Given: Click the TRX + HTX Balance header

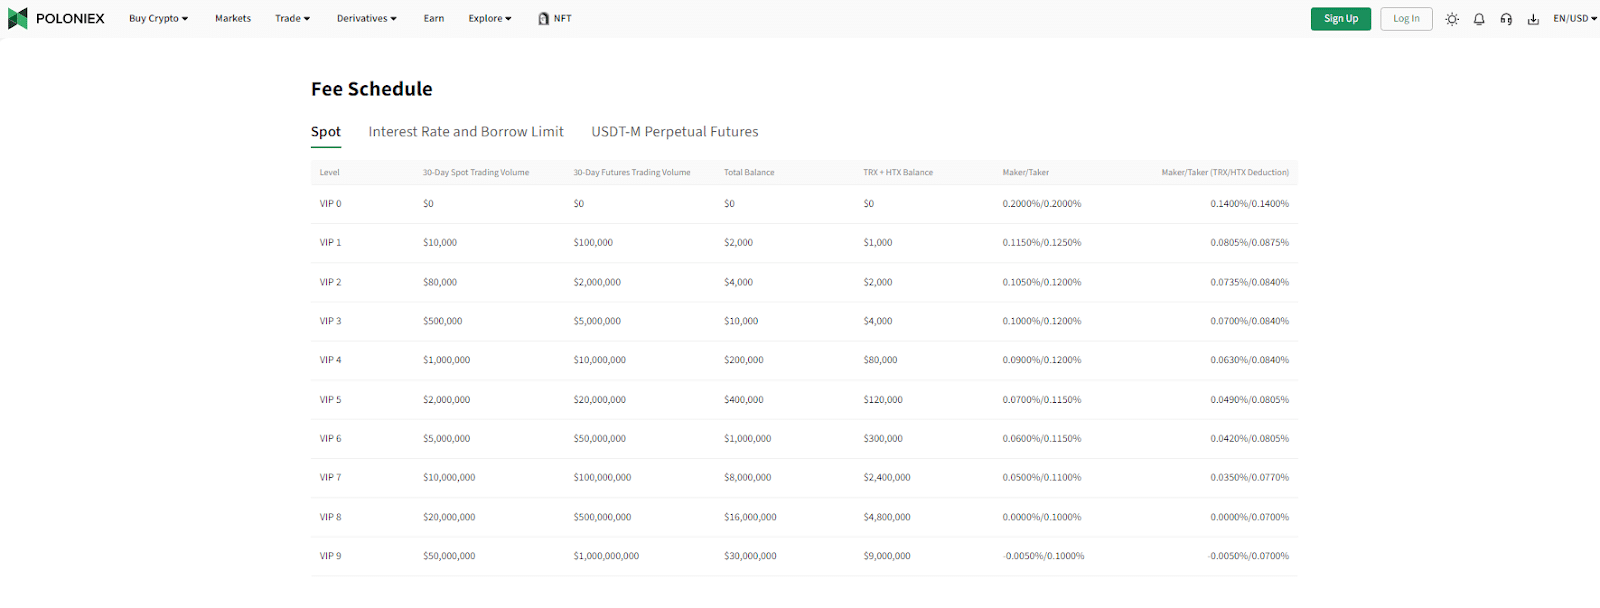Looking at the screenshot, I should (x=898, y=173).
